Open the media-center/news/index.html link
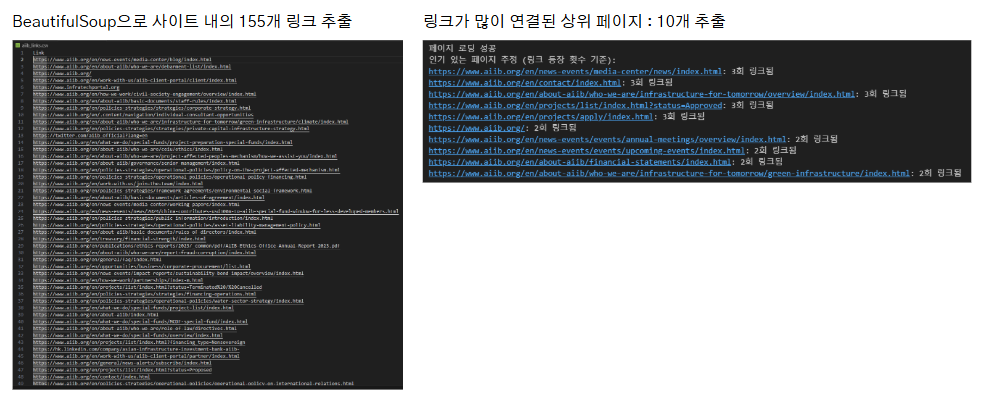The width and height of the screenshot is (984, 408). pyautogui.click(x=575, y=71)
